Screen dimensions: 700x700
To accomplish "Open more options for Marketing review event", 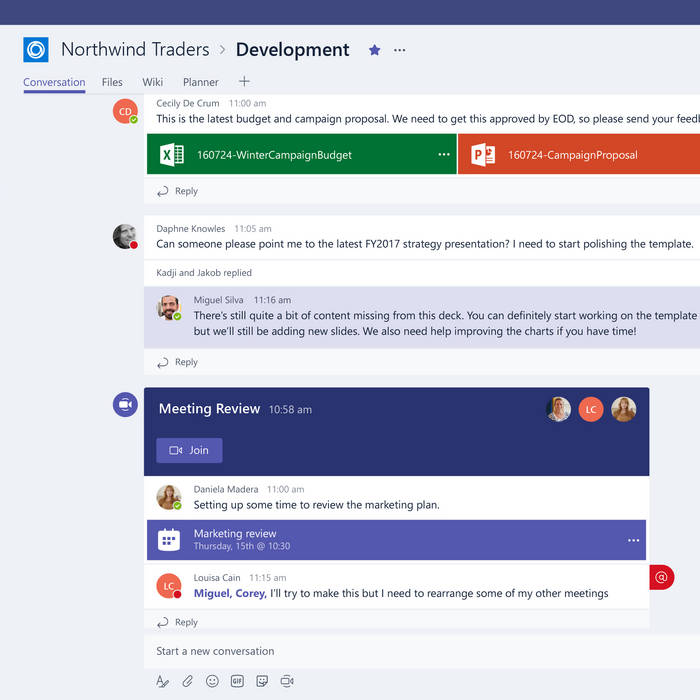I will tap(633, 540).
